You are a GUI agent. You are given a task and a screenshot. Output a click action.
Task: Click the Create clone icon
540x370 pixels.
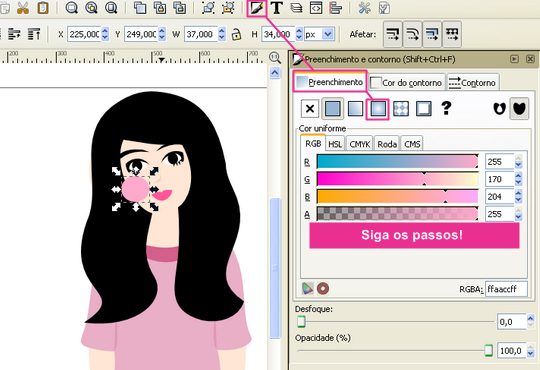159,8
